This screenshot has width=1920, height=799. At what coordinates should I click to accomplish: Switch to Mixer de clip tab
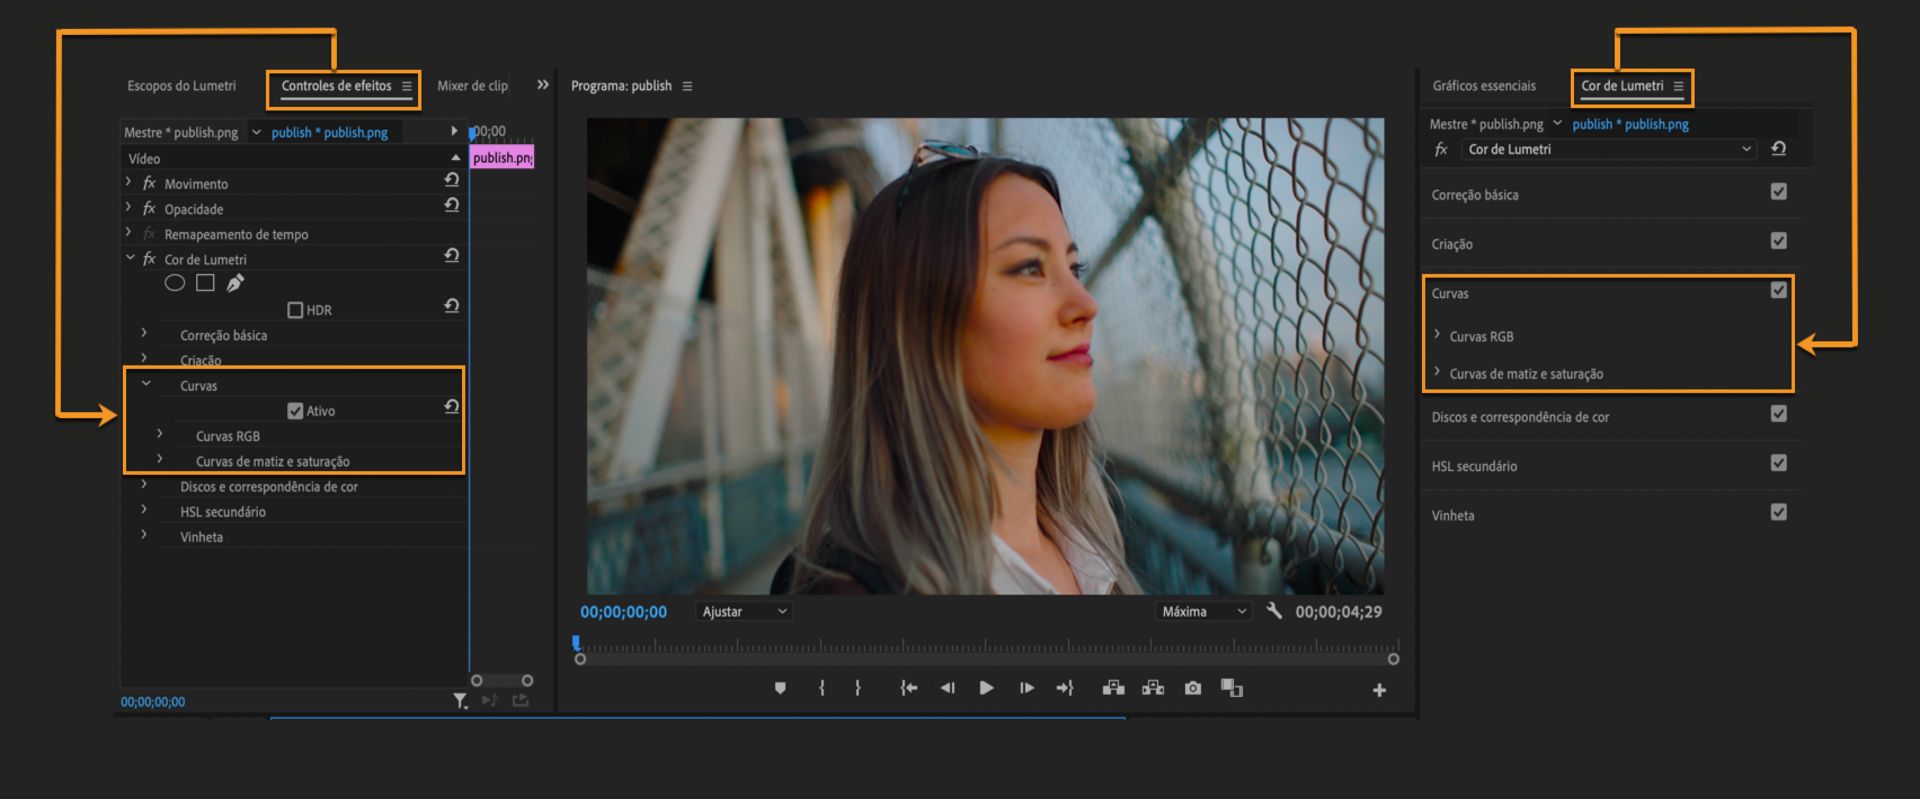472,86
